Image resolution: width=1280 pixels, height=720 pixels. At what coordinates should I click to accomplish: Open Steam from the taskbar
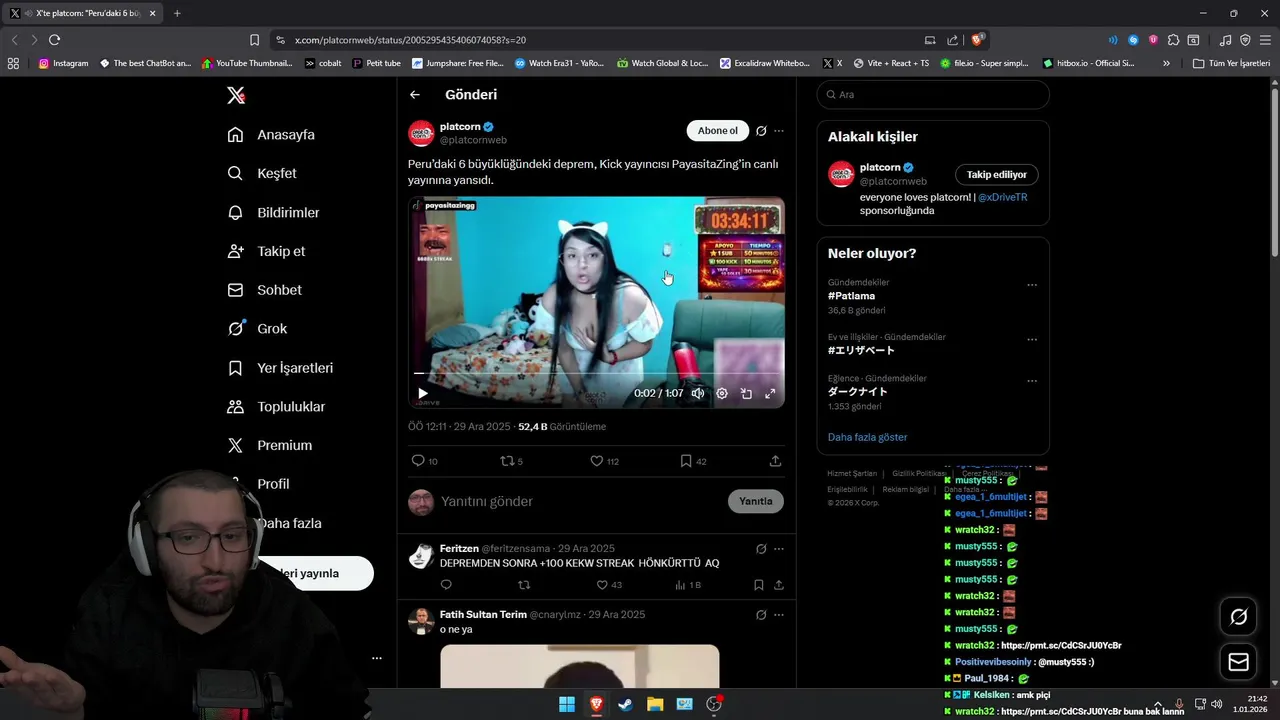626,704
